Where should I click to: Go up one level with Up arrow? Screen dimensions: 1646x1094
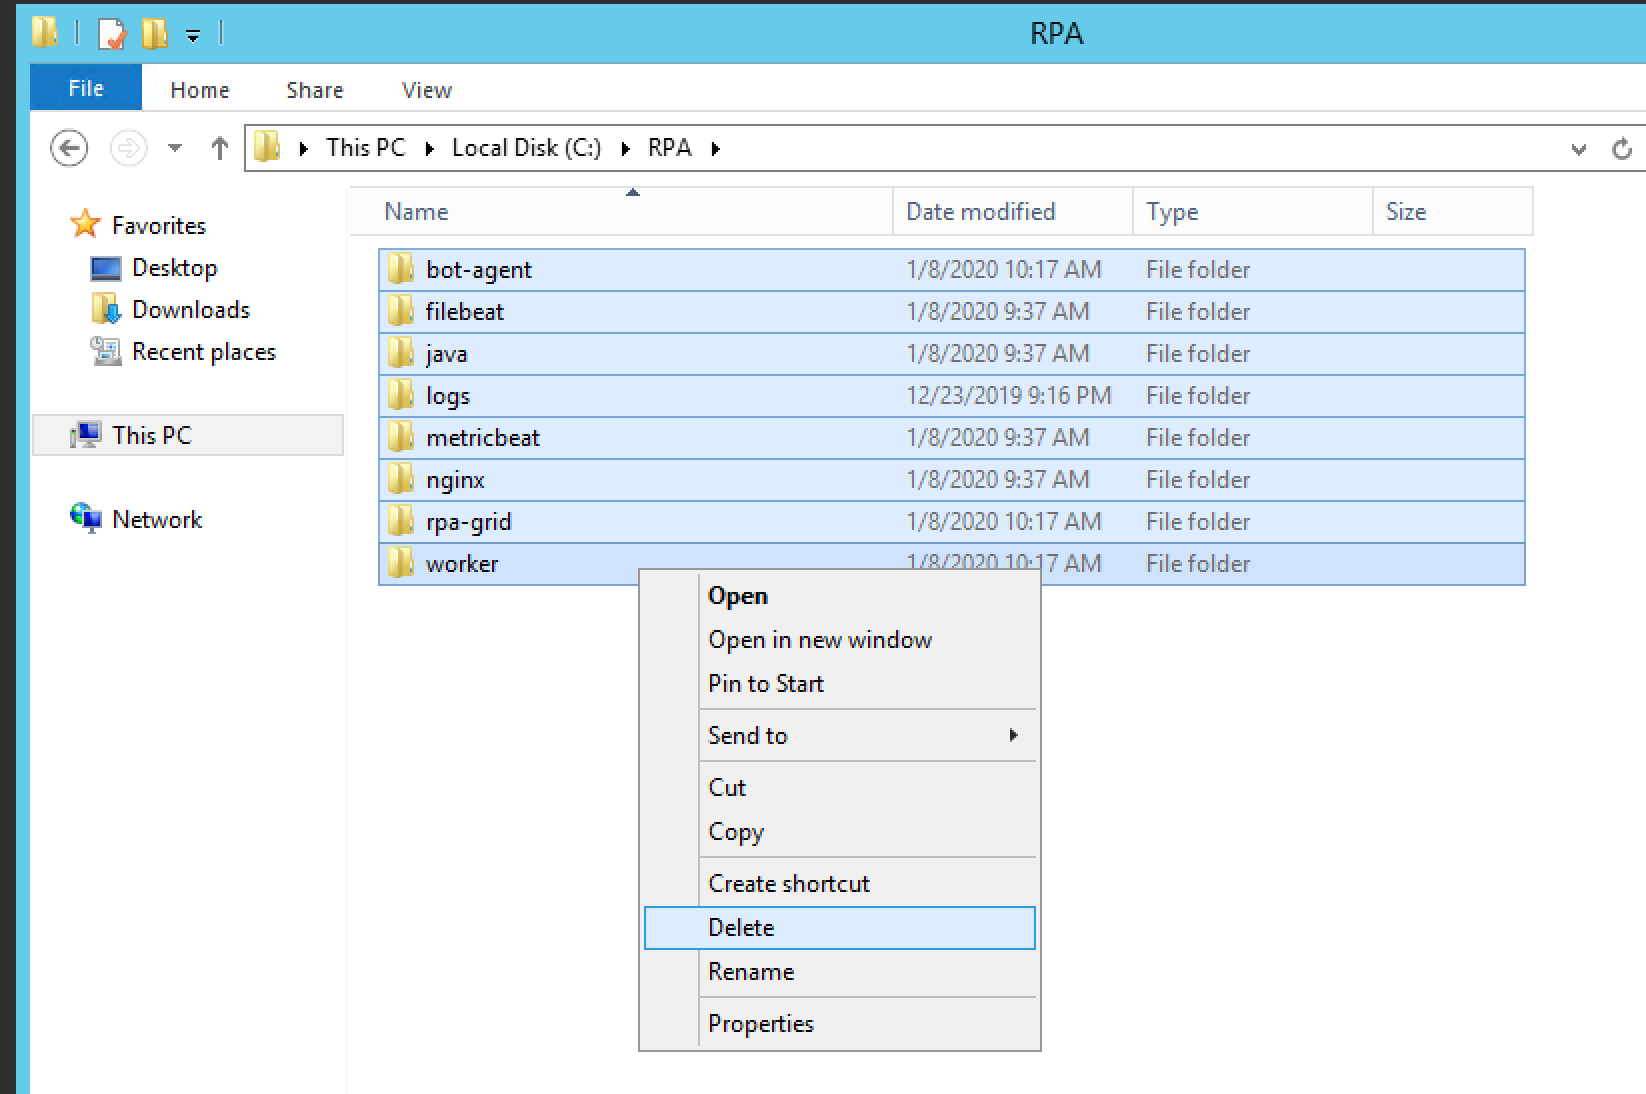point(220,149)
